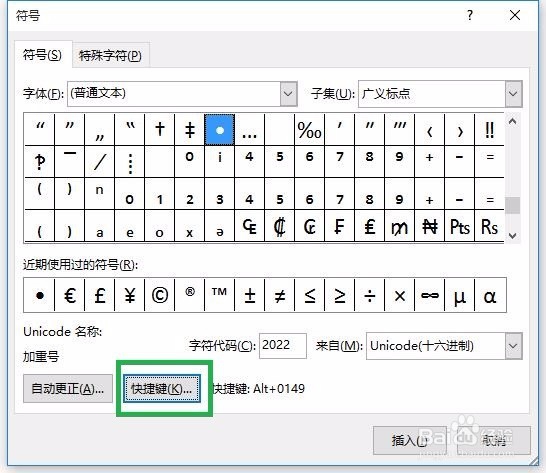Screen dimensions: 546x473
Task: Select the registered ® recent symbol
Action: tap(190, 295)
